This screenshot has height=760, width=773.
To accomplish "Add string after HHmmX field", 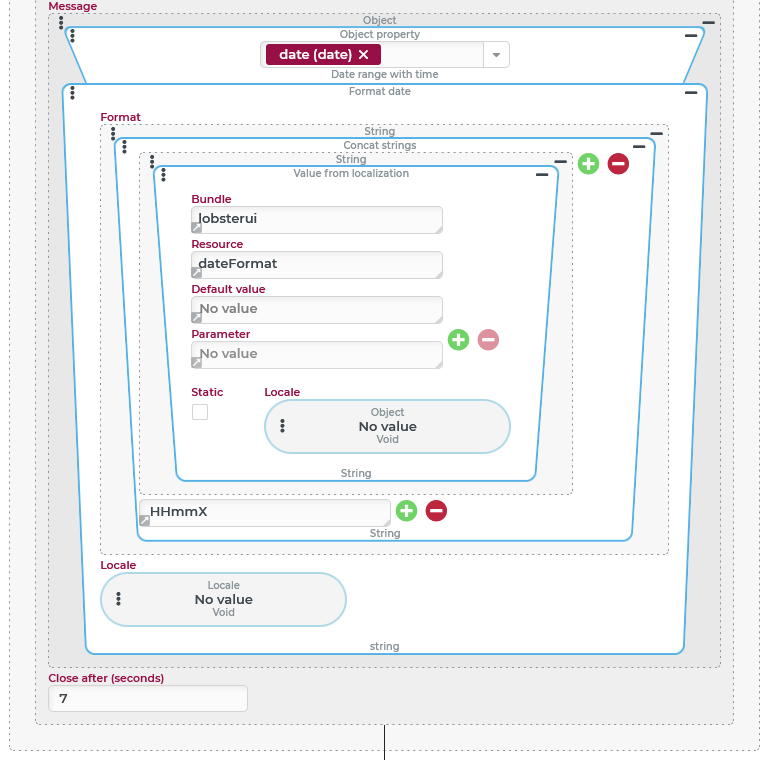I will 406,511.
